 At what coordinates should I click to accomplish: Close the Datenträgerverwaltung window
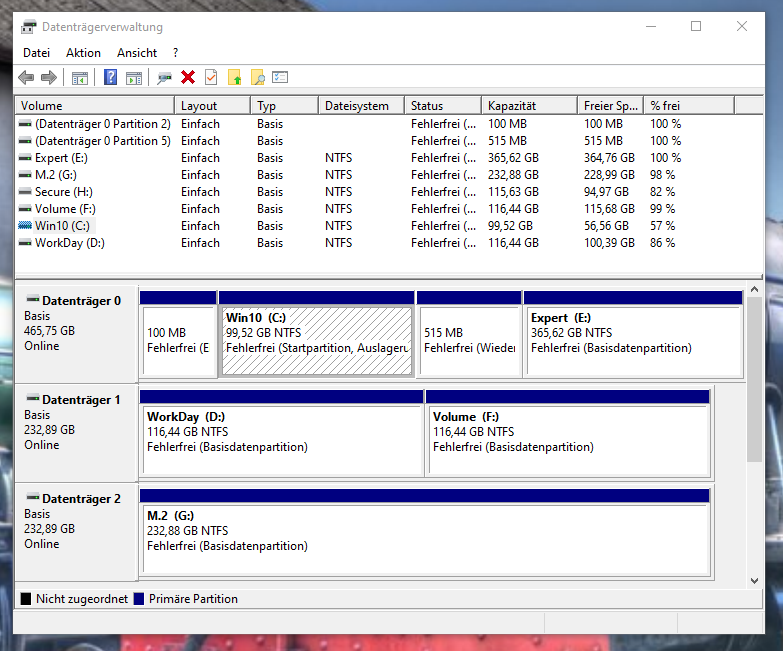tap(742, 26)
